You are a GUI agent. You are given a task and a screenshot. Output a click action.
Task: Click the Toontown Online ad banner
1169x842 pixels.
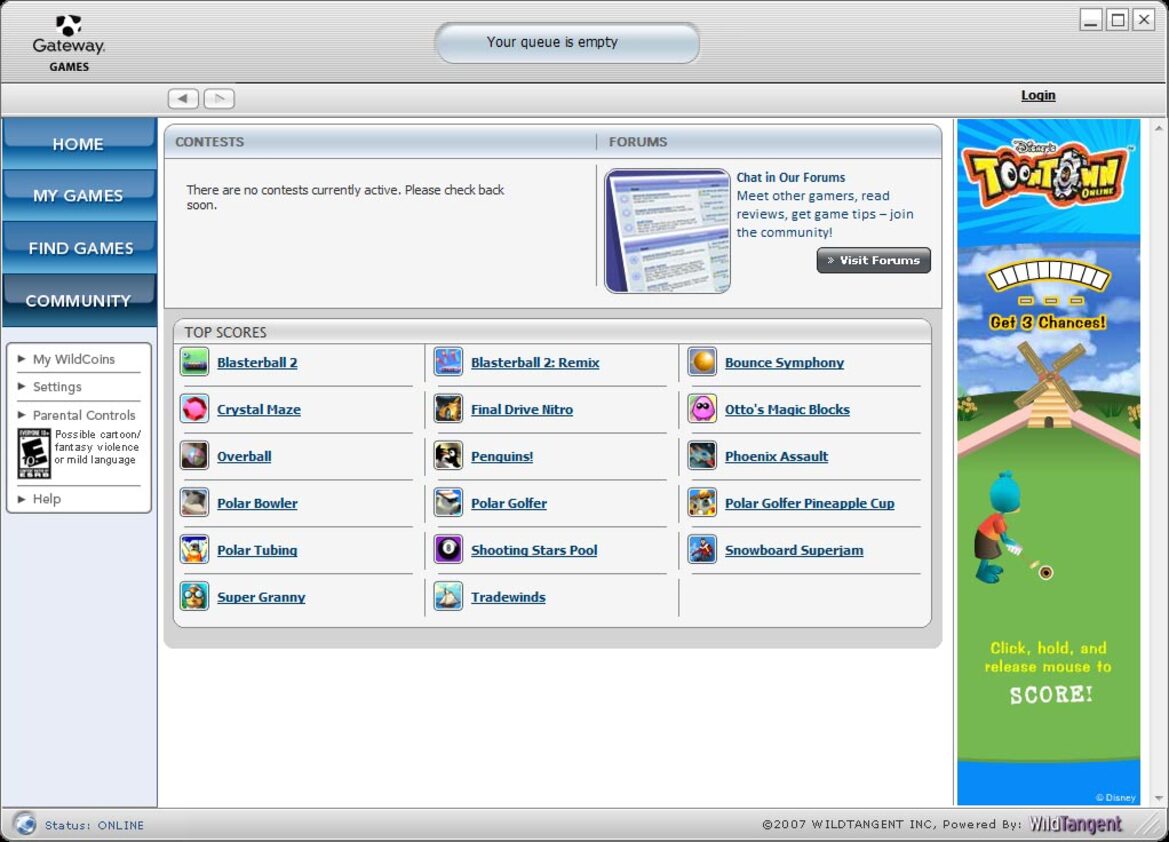click(x=1048, y=462)
